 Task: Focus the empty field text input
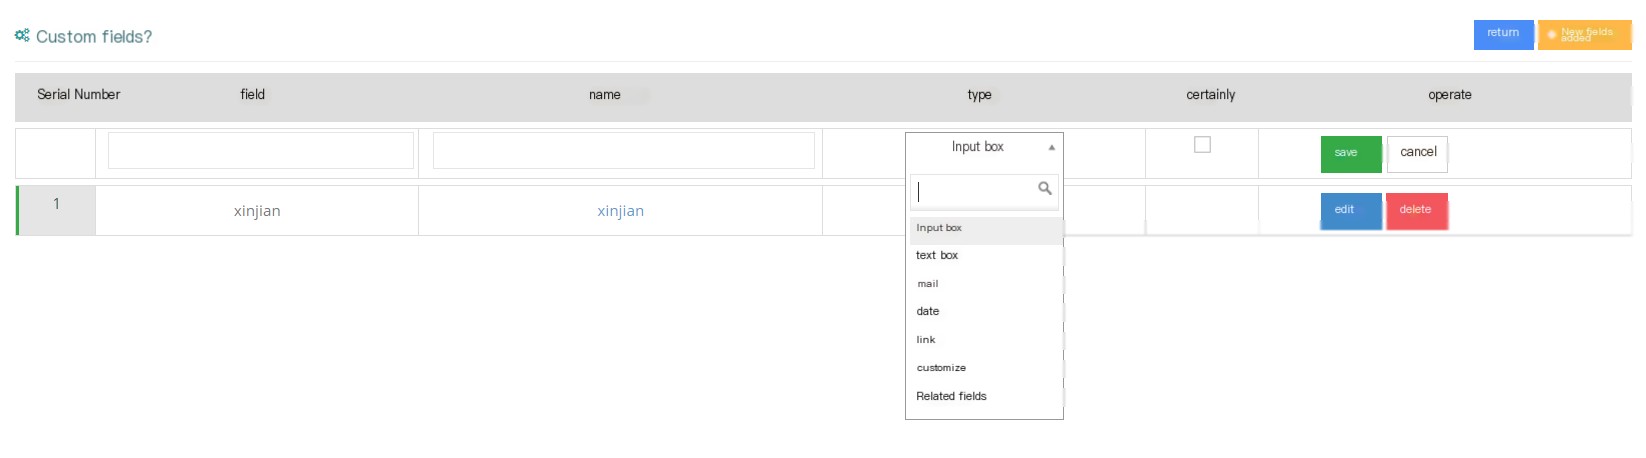260,150
